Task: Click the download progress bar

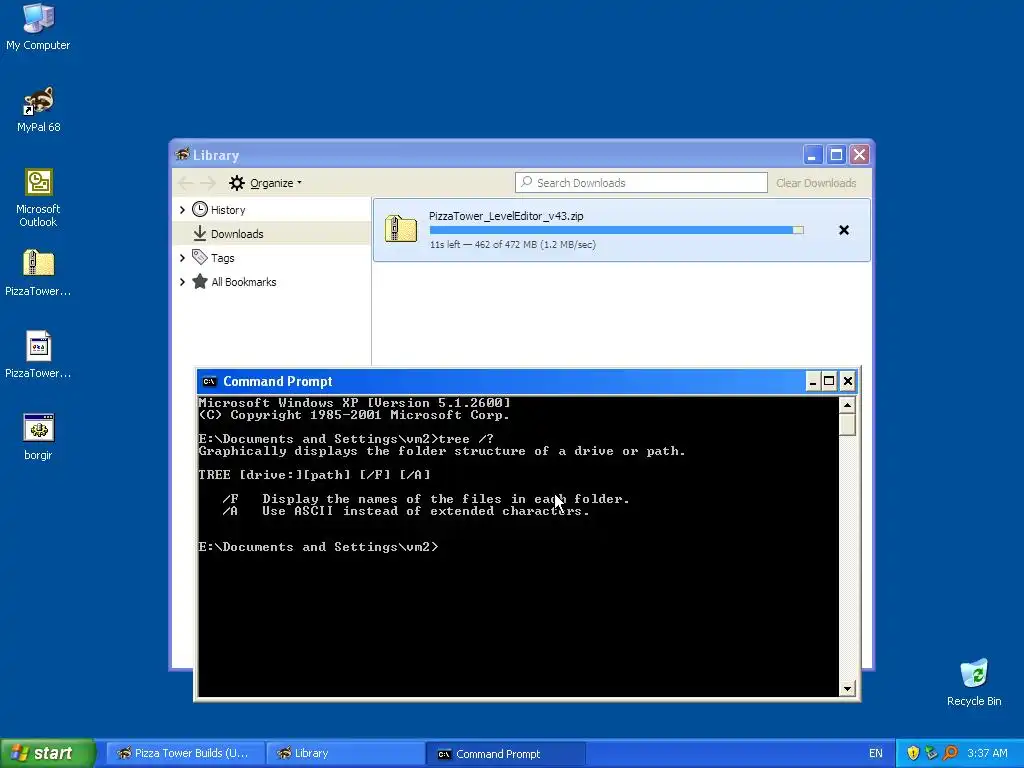Action: tap(616, 230)
